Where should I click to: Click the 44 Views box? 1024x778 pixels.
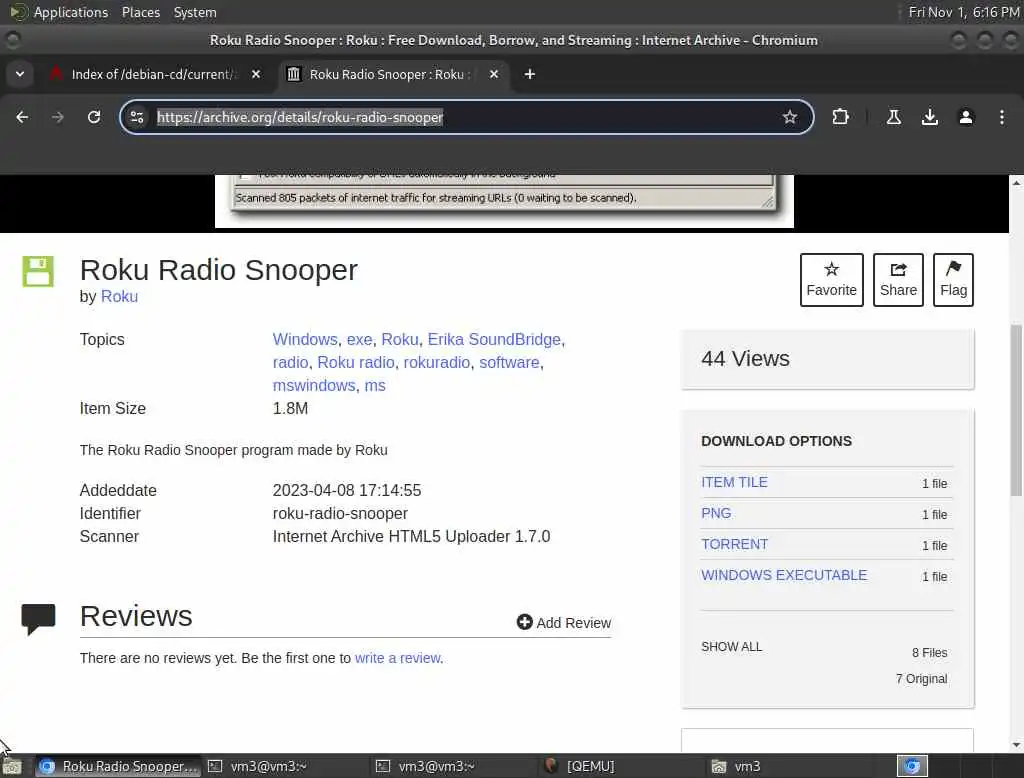(827, 359)
